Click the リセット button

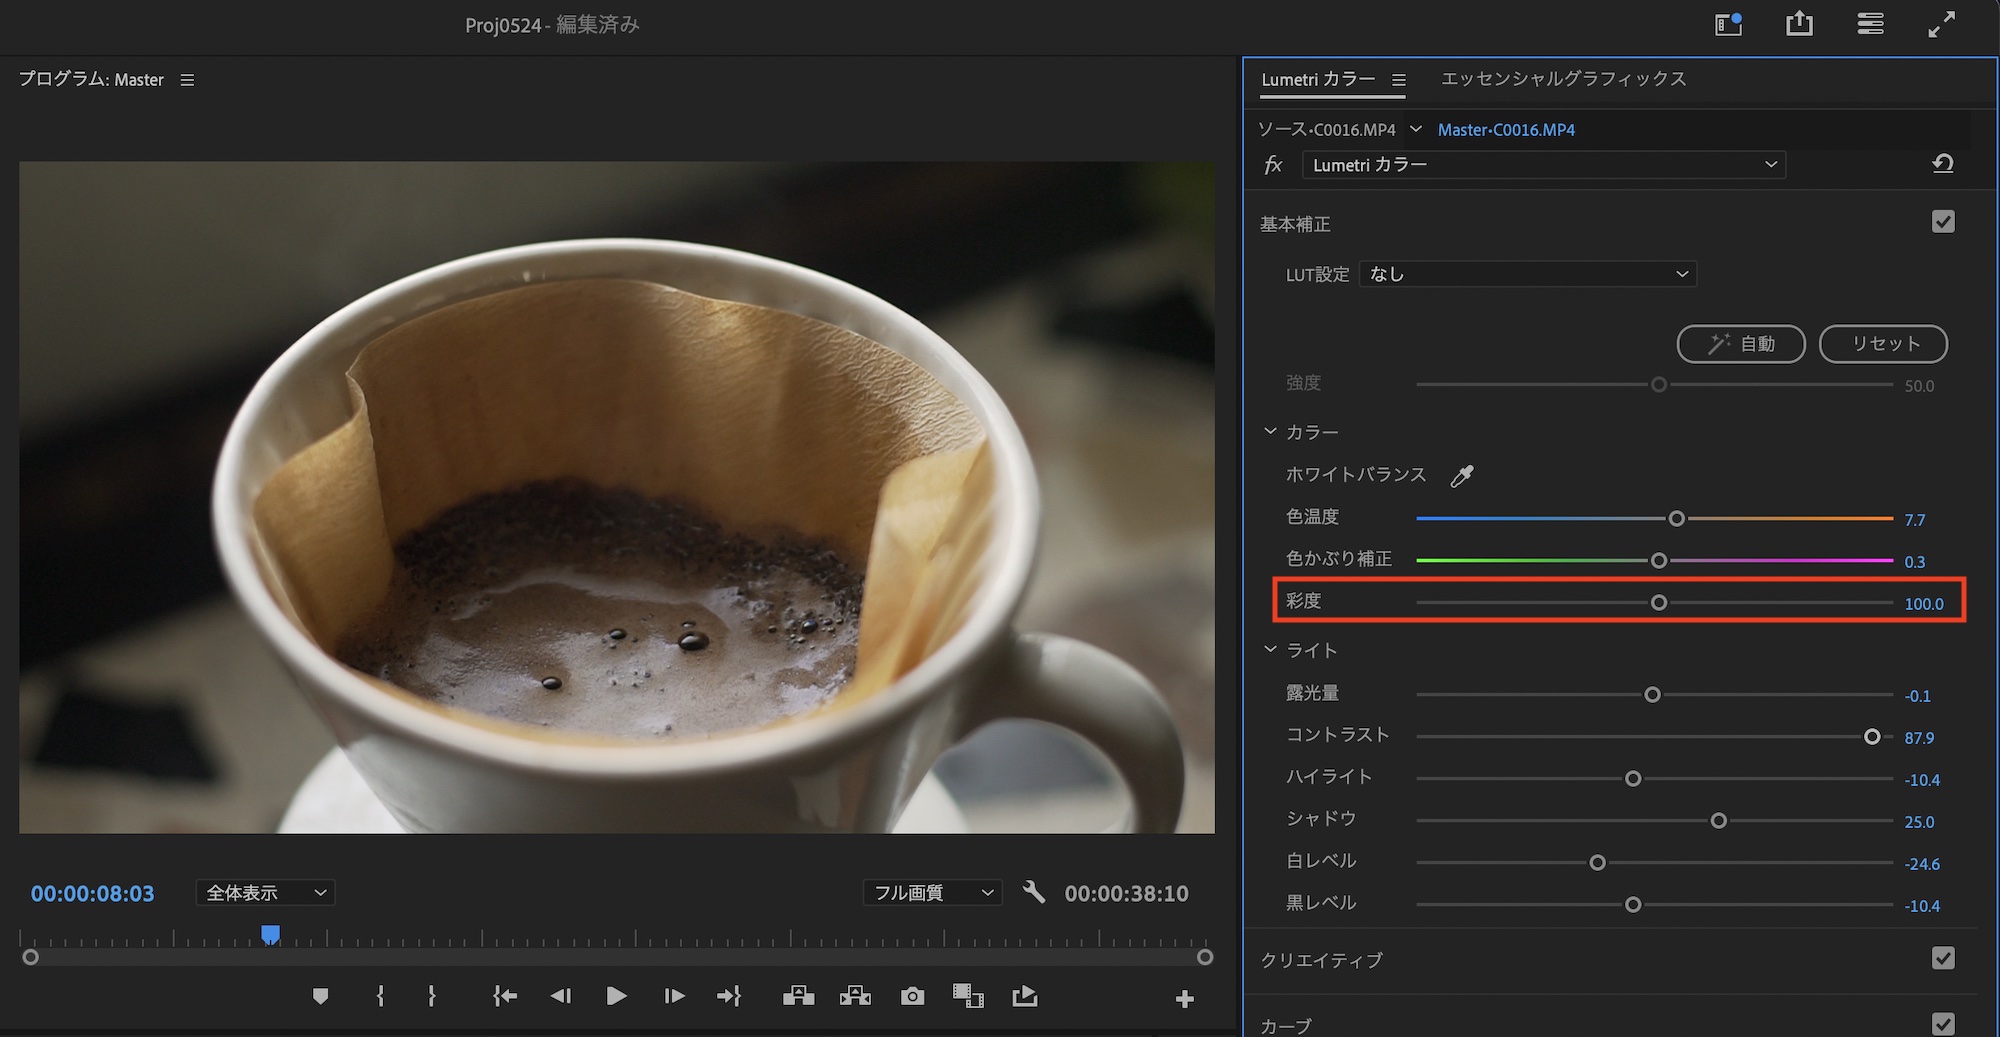(x=1883, y=344)
